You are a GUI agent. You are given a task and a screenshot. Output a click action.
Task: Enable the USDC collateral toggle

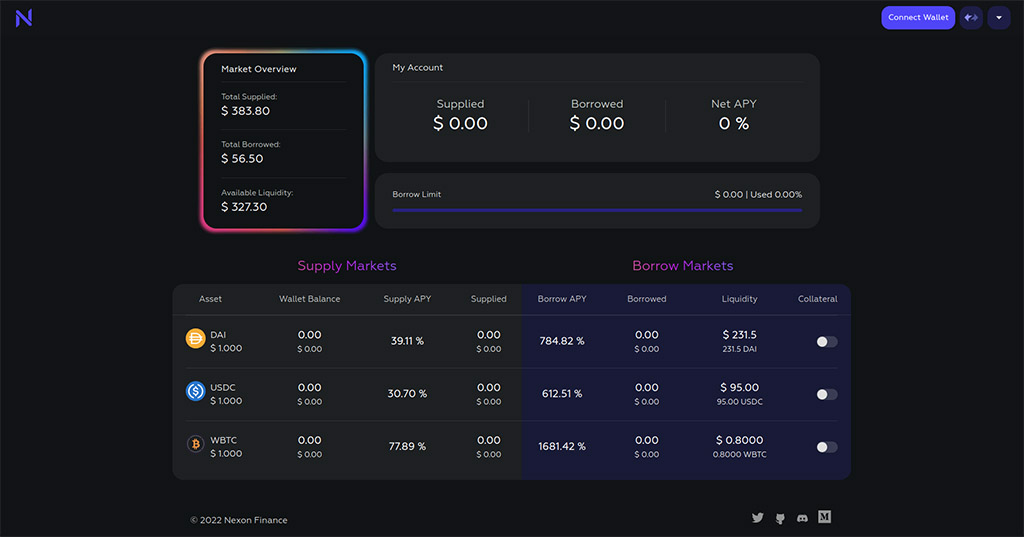click(826, 394)
